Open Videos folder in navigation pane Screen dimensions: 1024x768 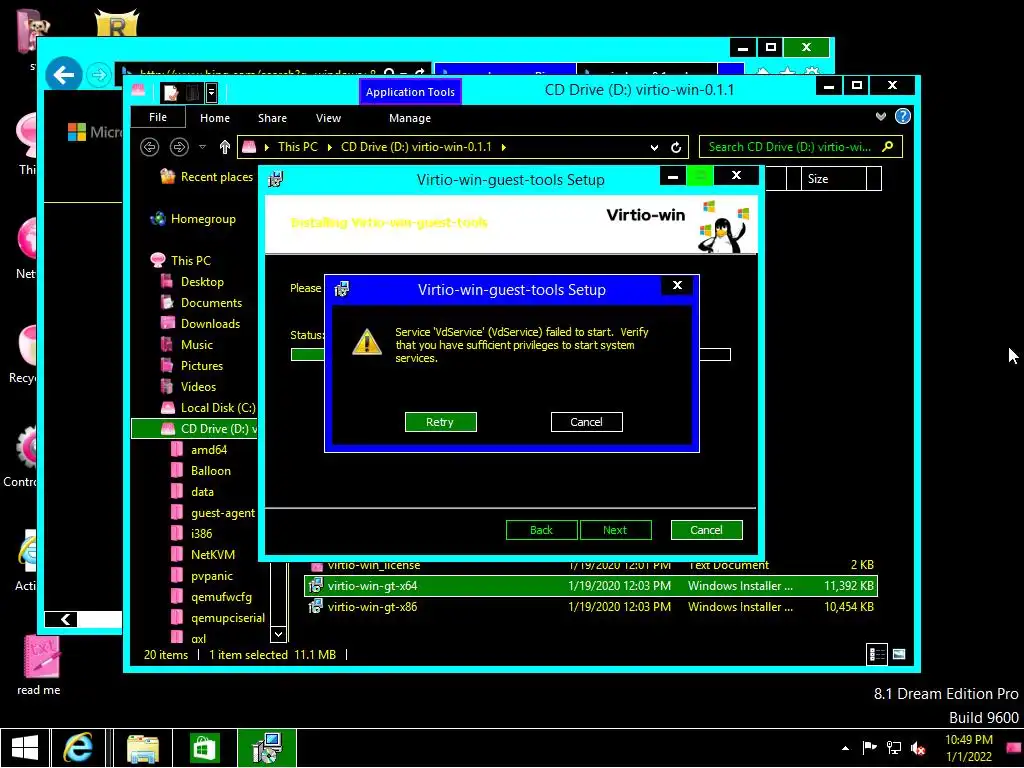point(188,387)
